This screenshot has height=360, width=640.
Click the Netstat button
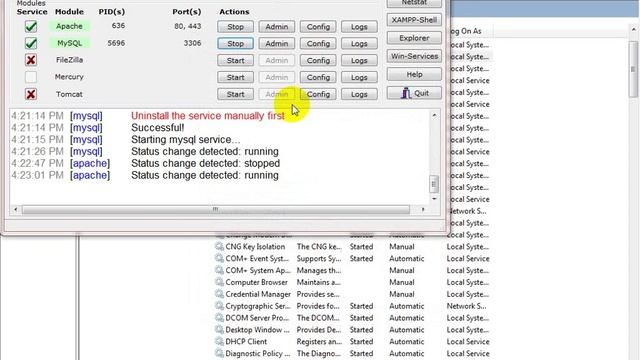(x=414, y=3)
